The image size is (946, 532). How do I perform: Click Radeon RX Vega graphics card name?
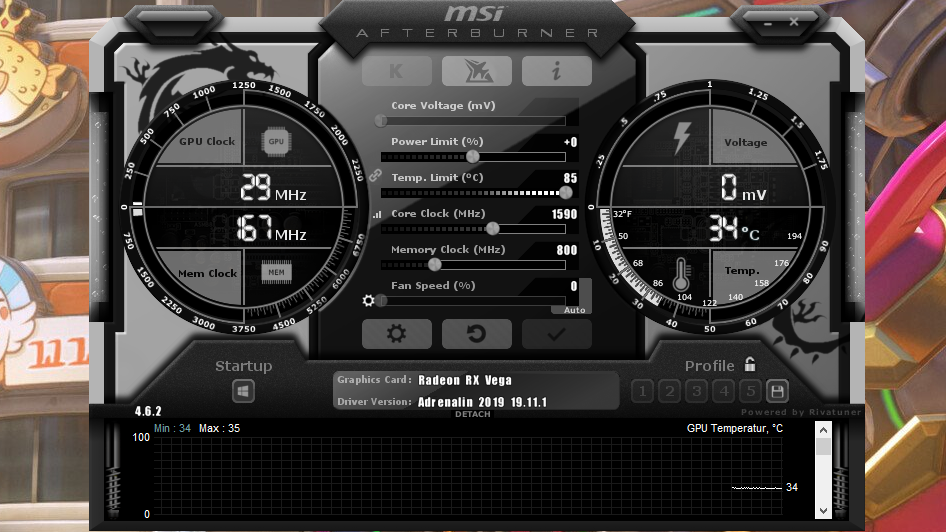(465, 380)
